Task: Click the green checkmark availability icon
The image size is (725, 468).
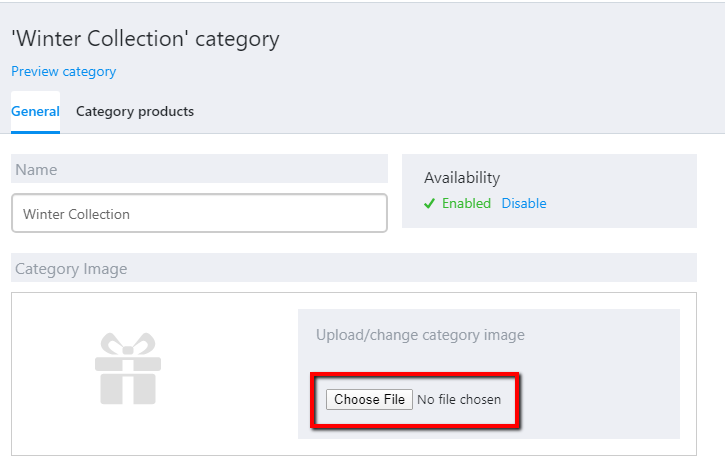Action: click(x=429, y=203)
